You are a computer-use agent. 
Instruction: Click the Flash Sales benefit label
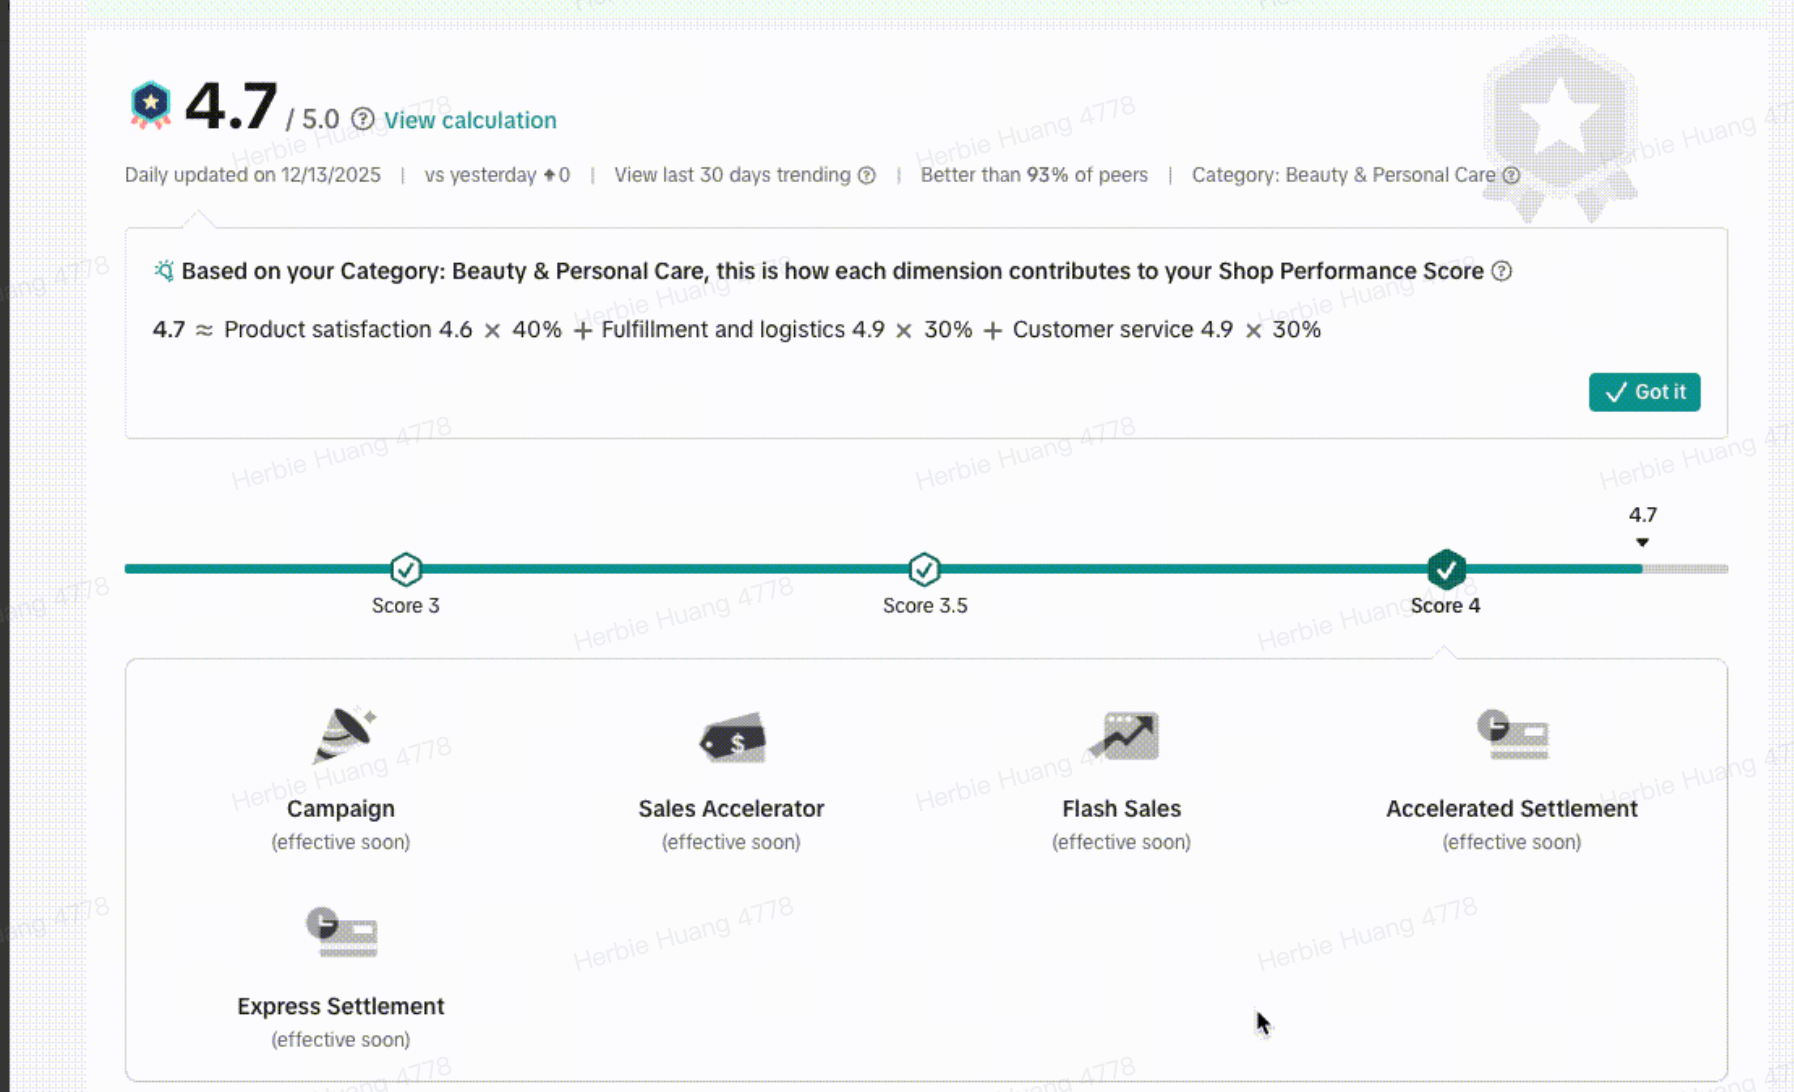click(x=1121, y=808)
